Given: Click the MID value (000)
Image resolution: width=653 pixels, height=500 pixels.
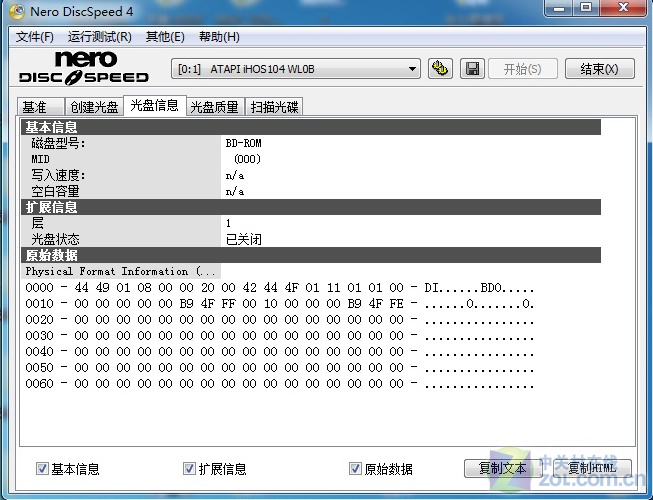Looking at the screenshot, I should 247,159.
